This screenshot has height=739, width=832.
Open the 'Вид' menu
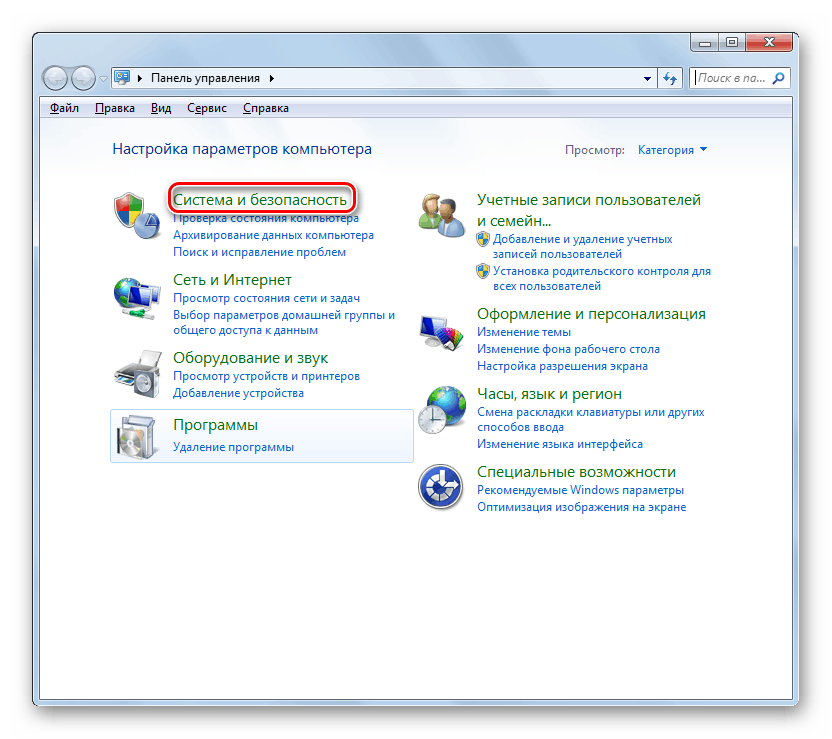tap(161, 108)
